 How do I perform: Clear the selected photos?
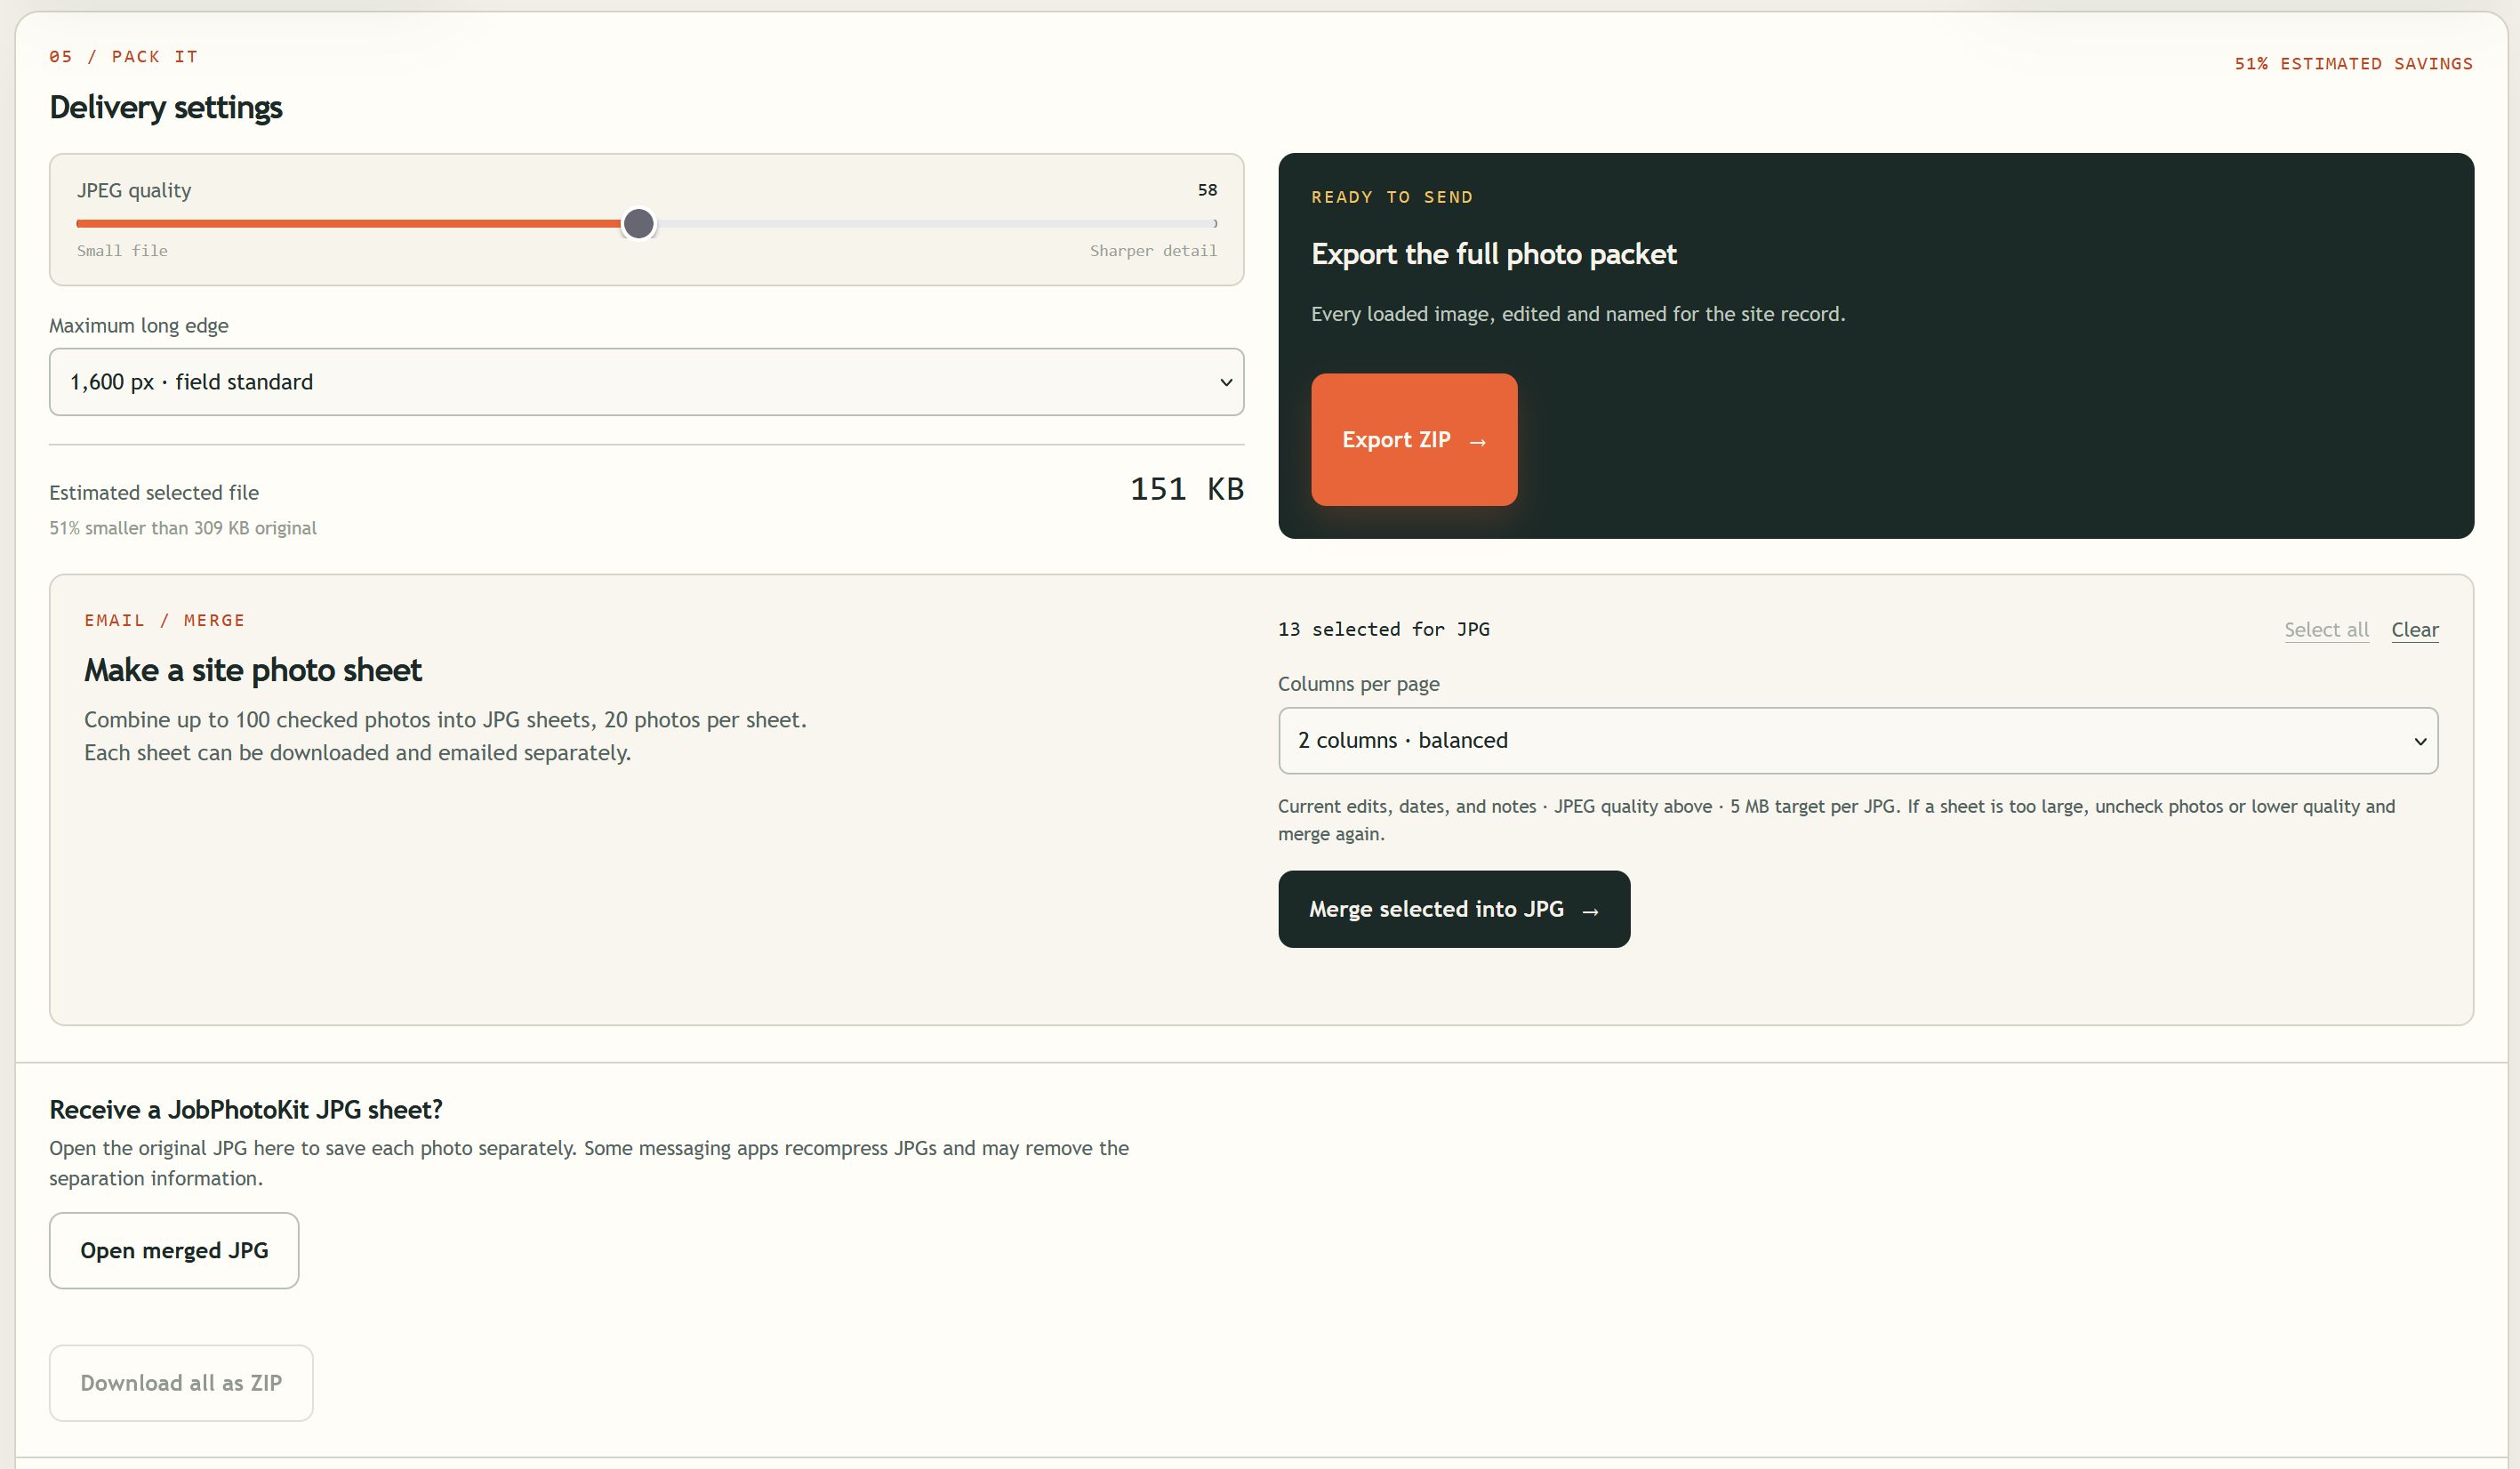point(2414,630)
